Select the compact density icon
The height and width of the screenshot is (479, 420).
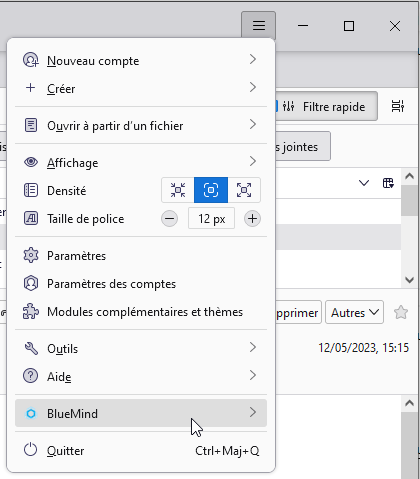178,190
